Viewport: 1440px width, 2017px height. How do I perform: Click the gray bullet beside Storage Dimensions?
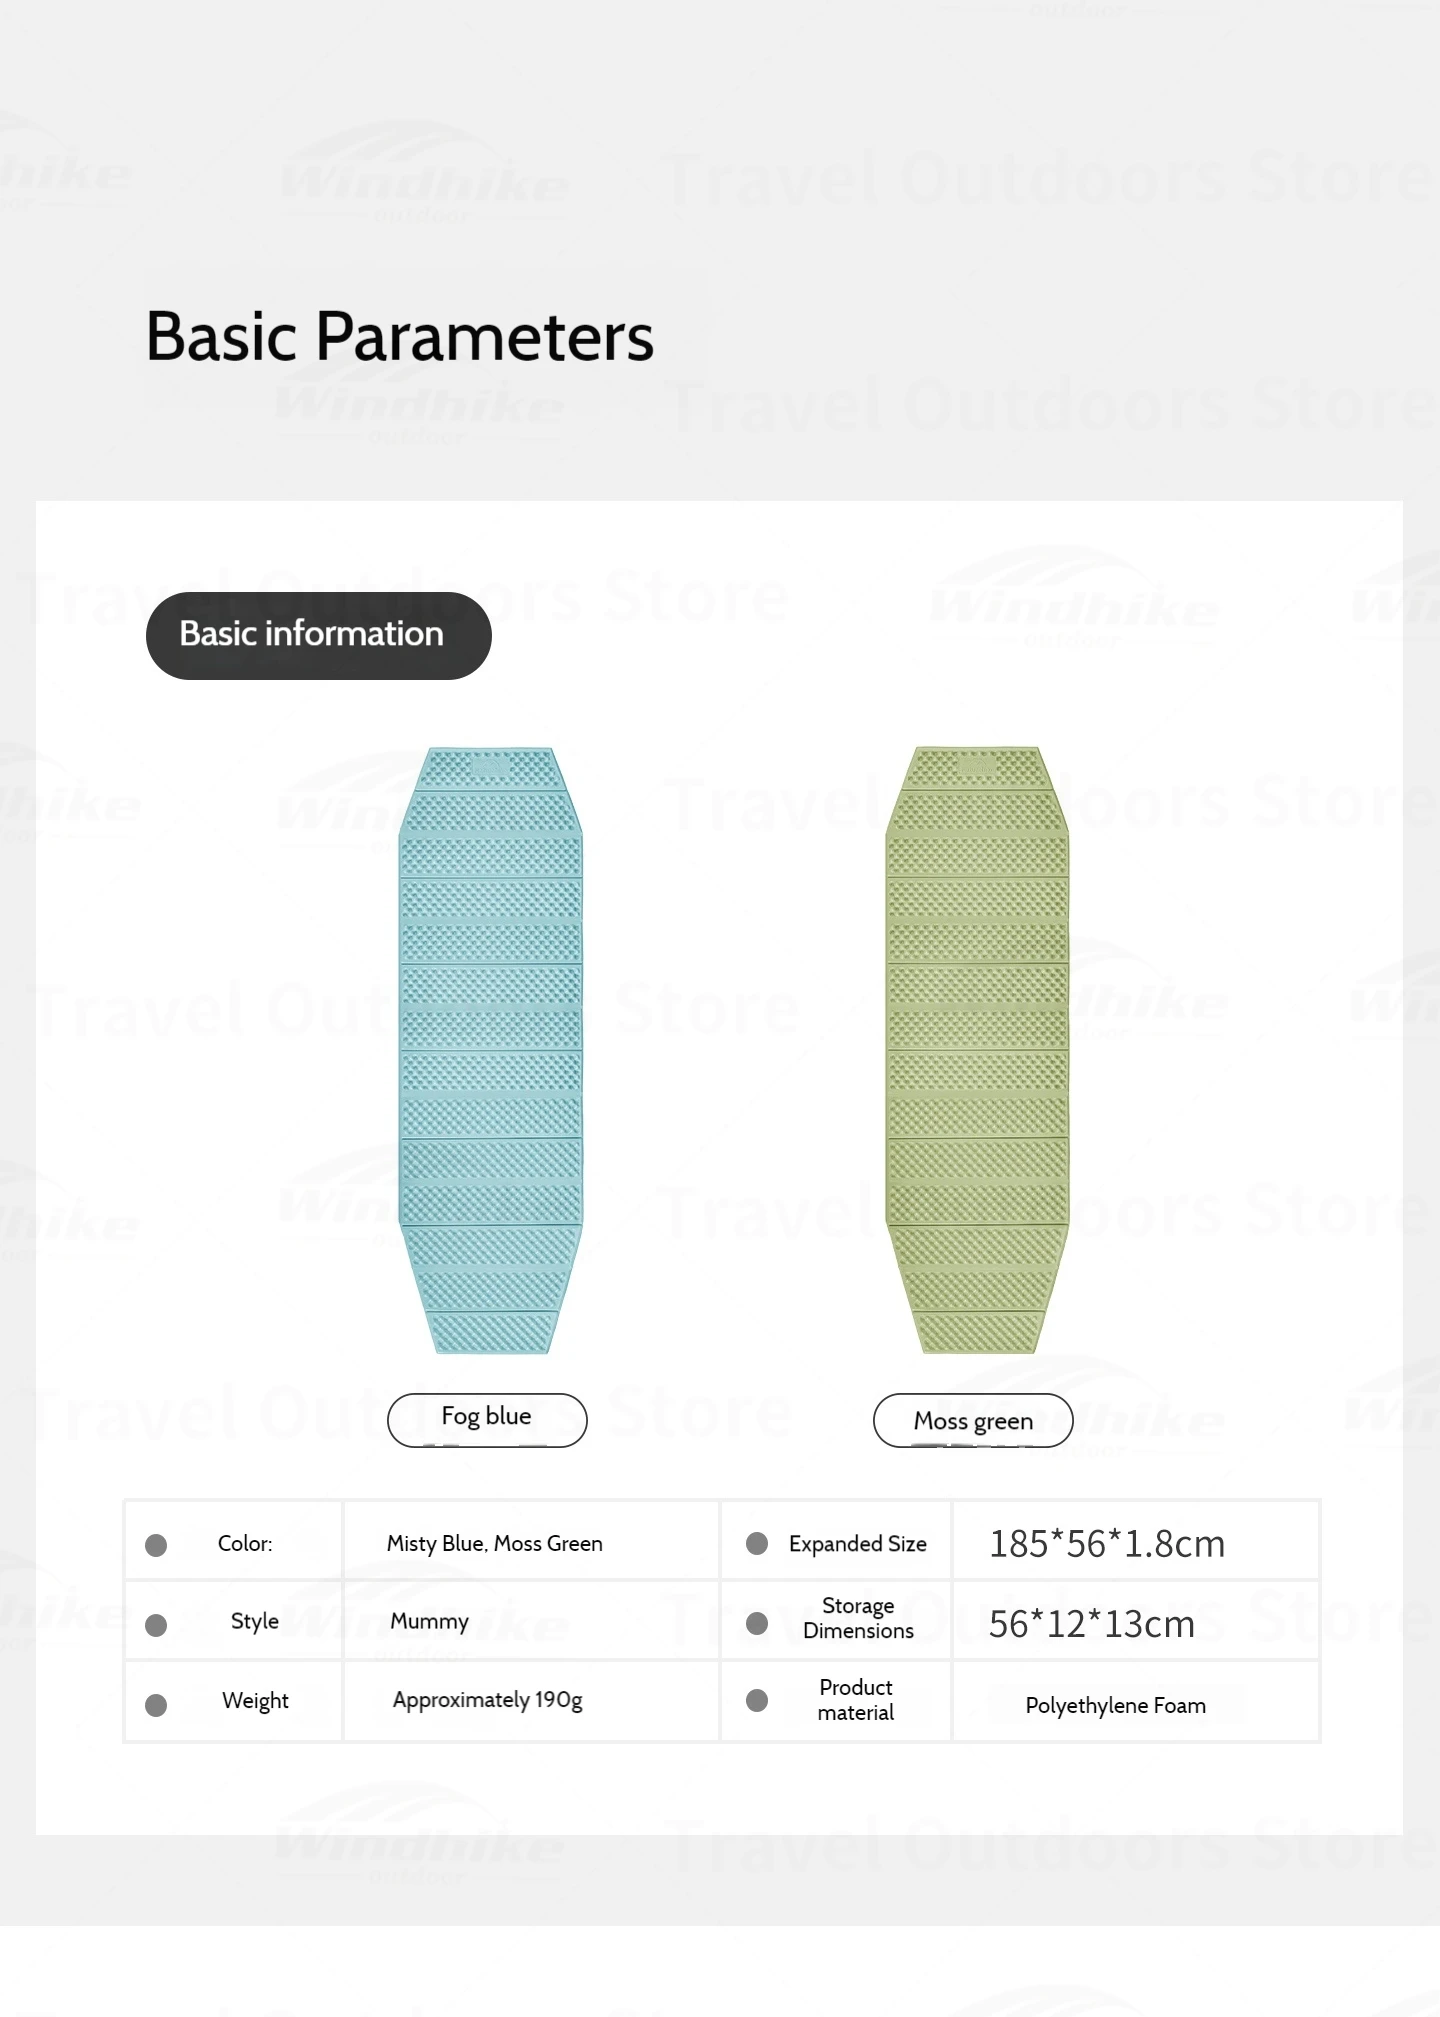click(757, 1623)
